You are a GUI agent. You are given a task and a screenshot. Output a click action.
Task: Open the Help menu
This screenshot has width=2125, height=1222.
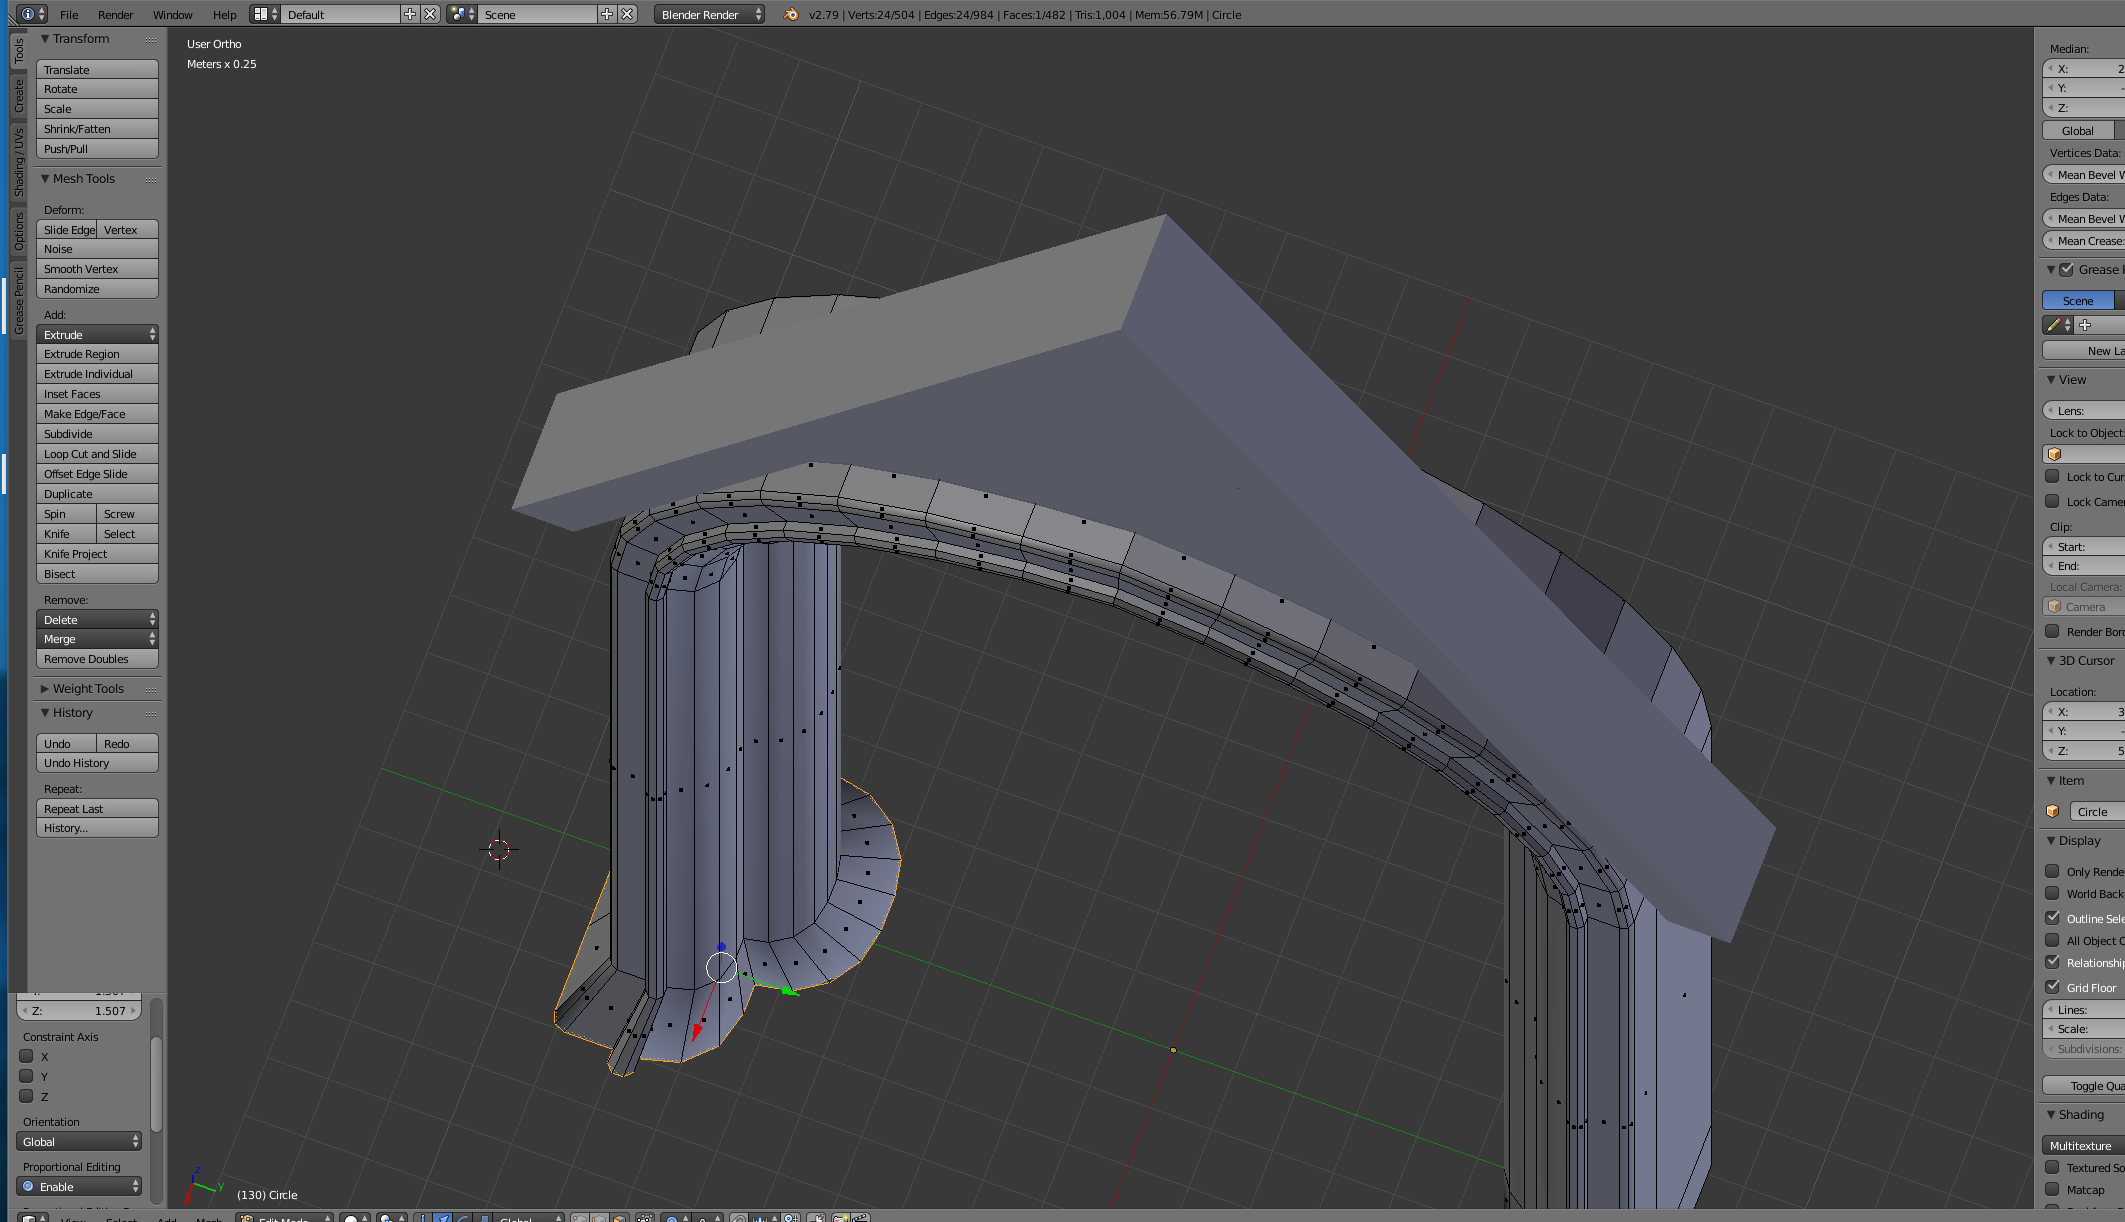(x=225, y=14)
